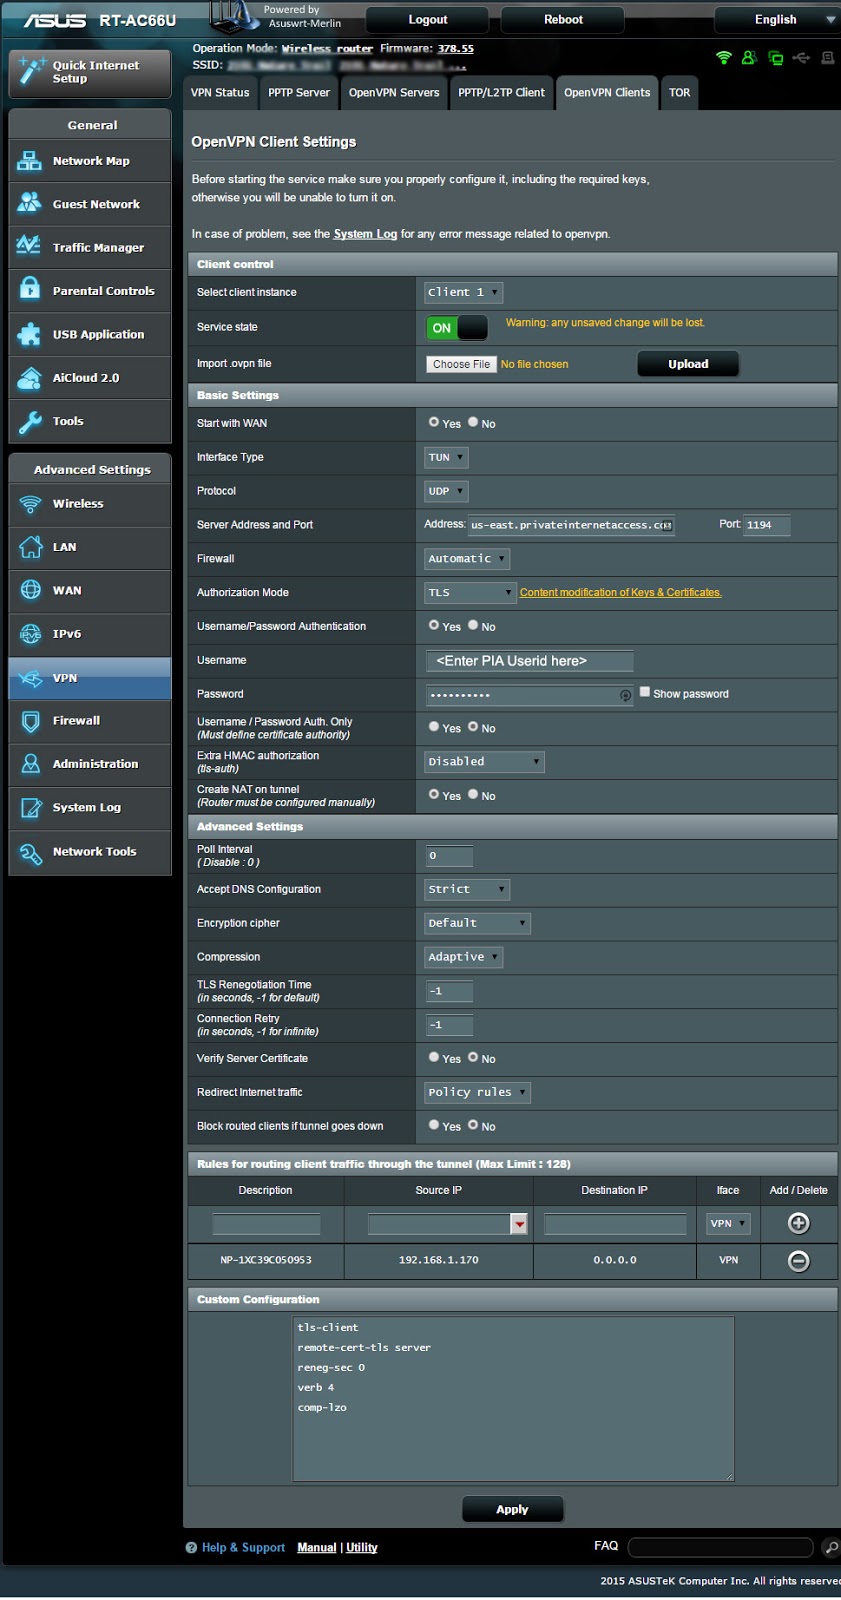Click the Custom Configuration text area
Viewport: 841px width, 1600px height.
(513, 1398)
